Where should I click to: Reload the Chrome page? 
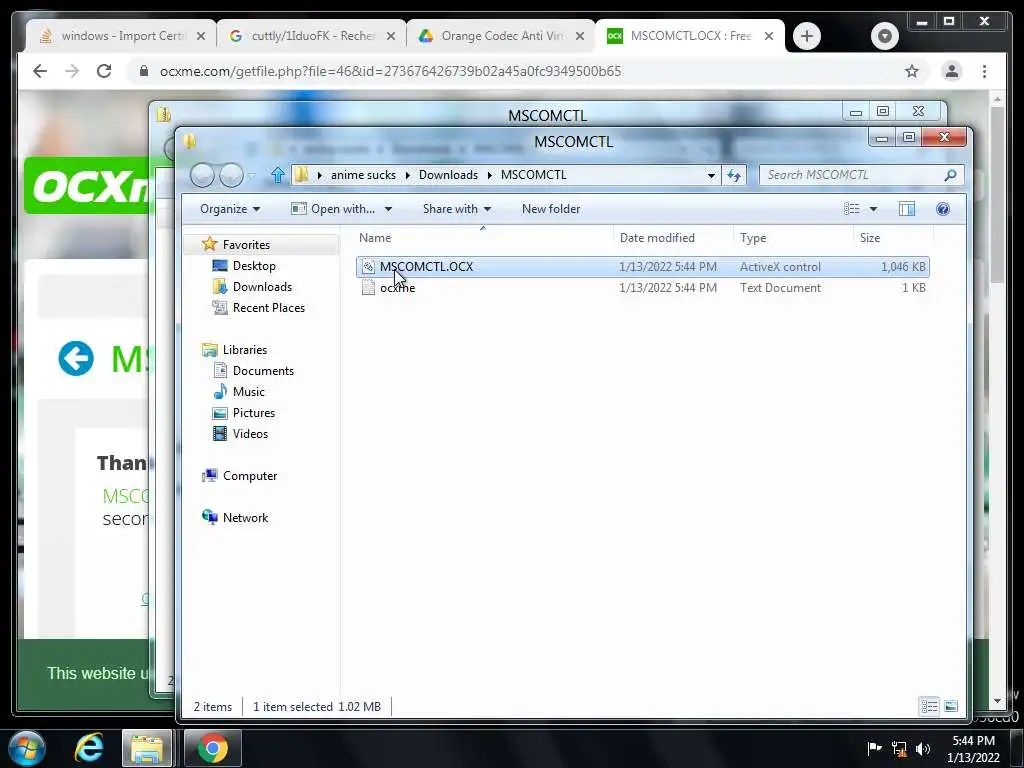click(x=104, y=71)
